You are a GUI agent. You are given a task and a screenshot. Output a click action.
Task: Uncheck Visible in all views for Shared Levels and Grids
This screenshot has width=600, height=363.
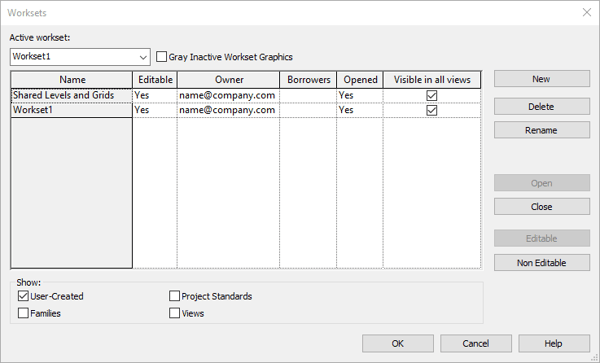click(x=432, y=95)
